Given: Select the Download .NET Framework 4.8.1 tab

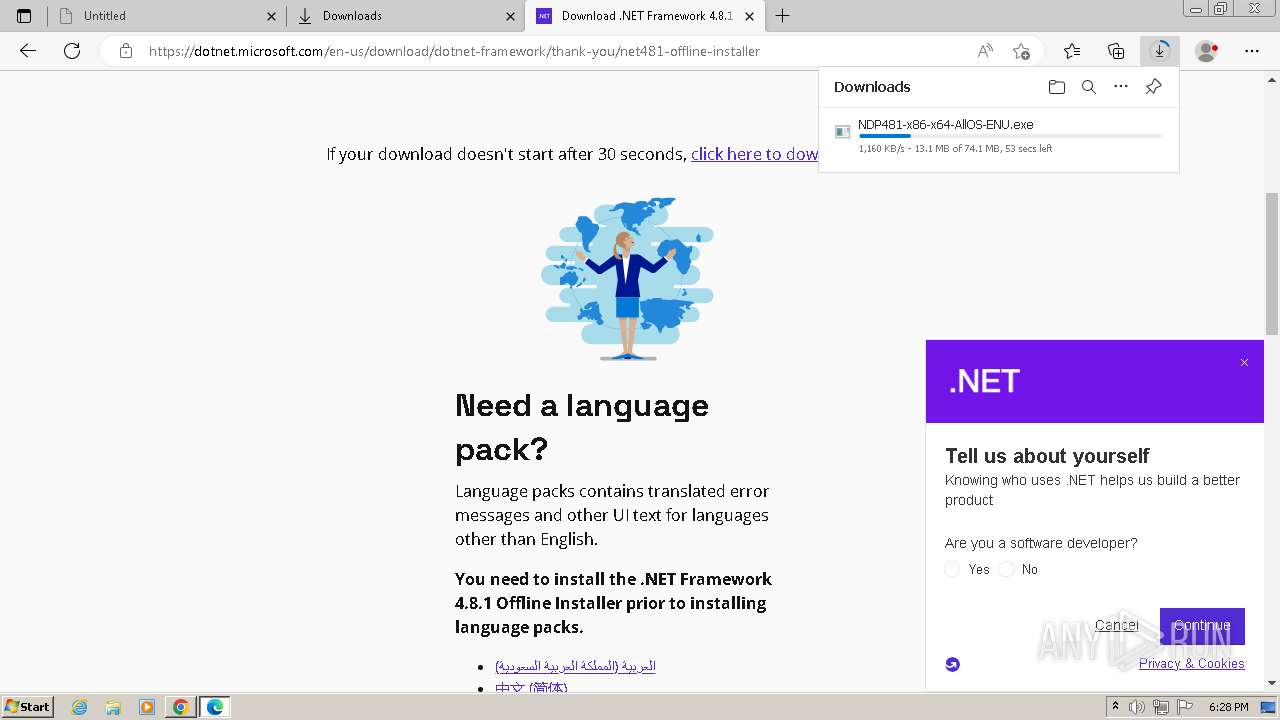Looking at the screenshot, I should tap(647, 16).
